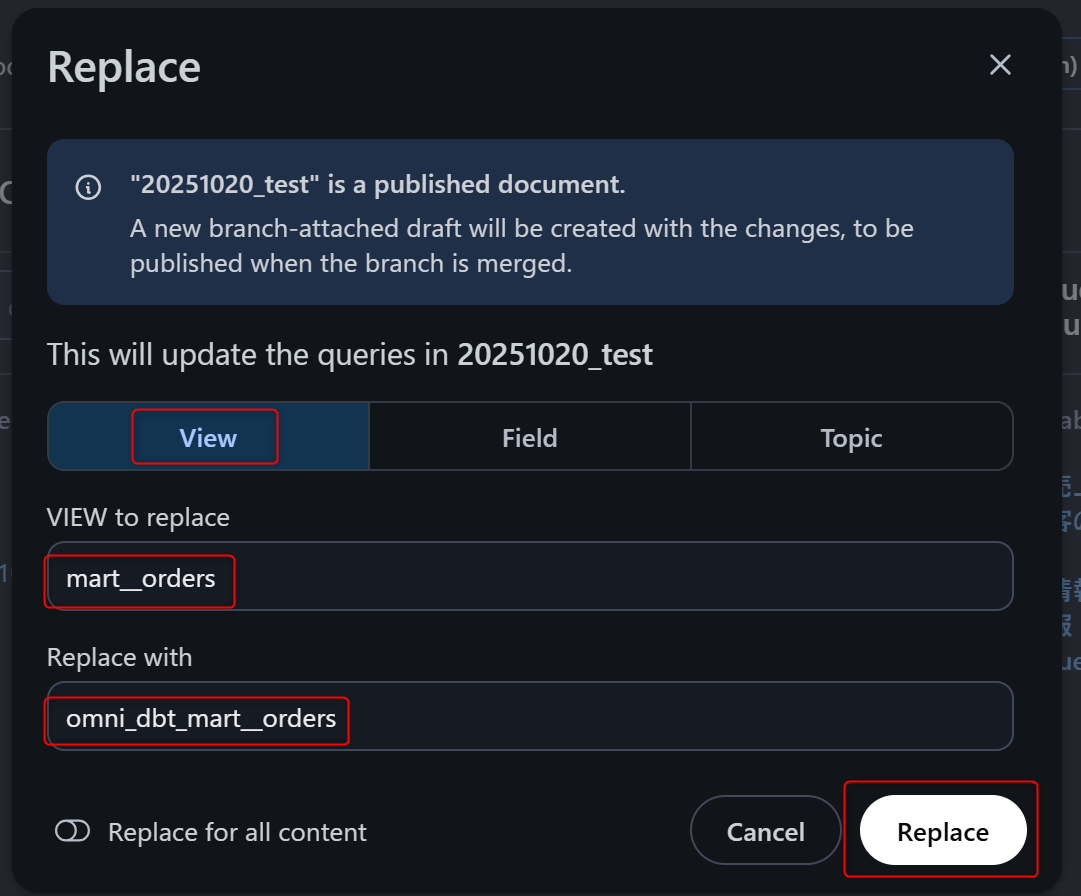1081x896 pixels.
Task: Click the Replace for all content label
Action: (x=237, y=832)
